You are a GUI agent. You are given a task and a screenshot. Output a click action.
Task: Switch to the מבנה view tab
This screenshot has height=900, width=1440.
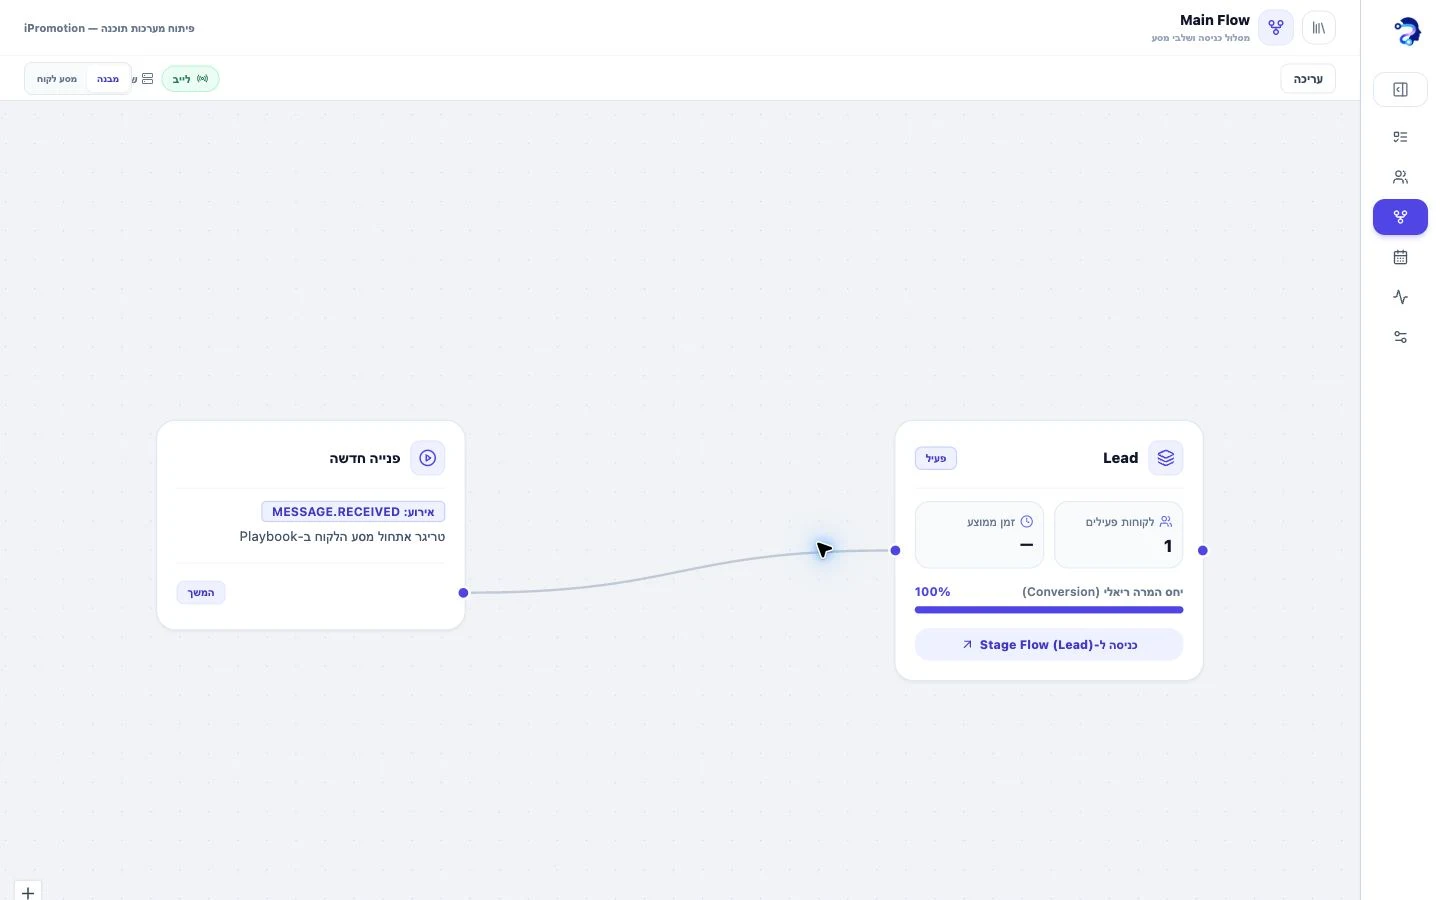click(108, 79)
